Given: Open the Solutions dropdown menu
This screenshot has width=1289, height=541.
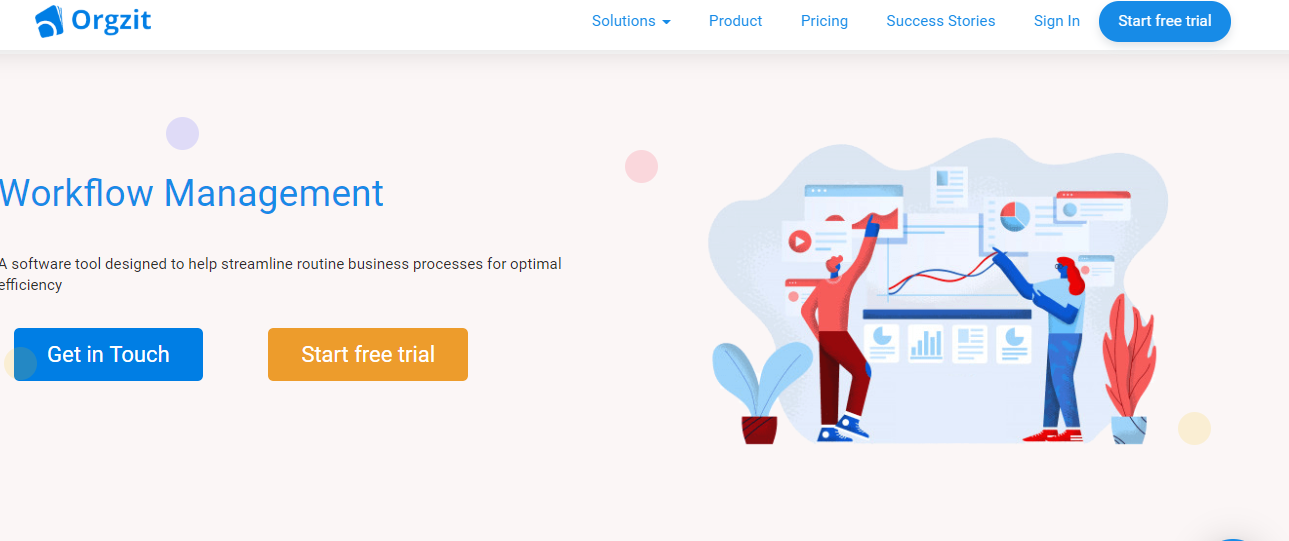Looking at the screenshot, I should tap(631, 21).
